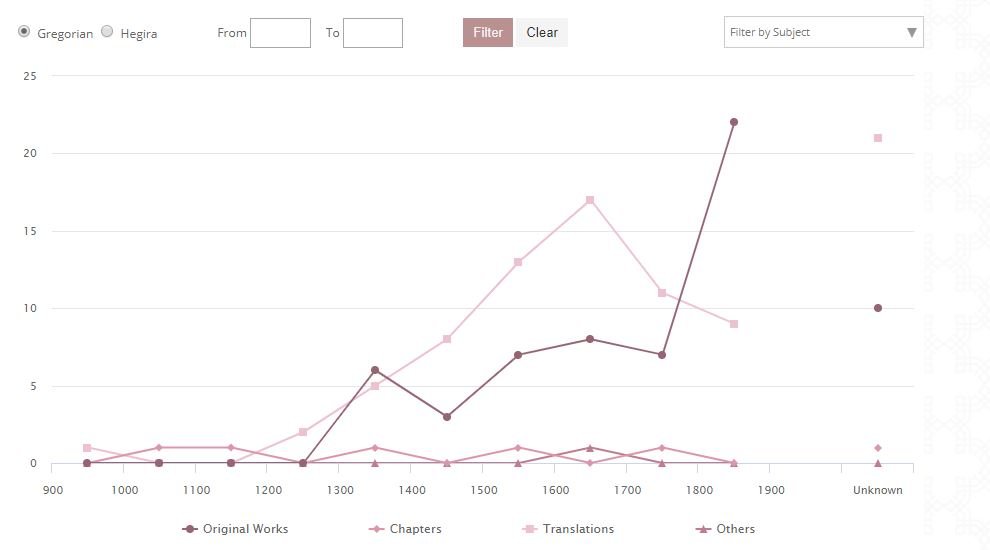Click Translations peak marker at 17
This screenshot has height=550, width=990.
click(x=590, y=200)
